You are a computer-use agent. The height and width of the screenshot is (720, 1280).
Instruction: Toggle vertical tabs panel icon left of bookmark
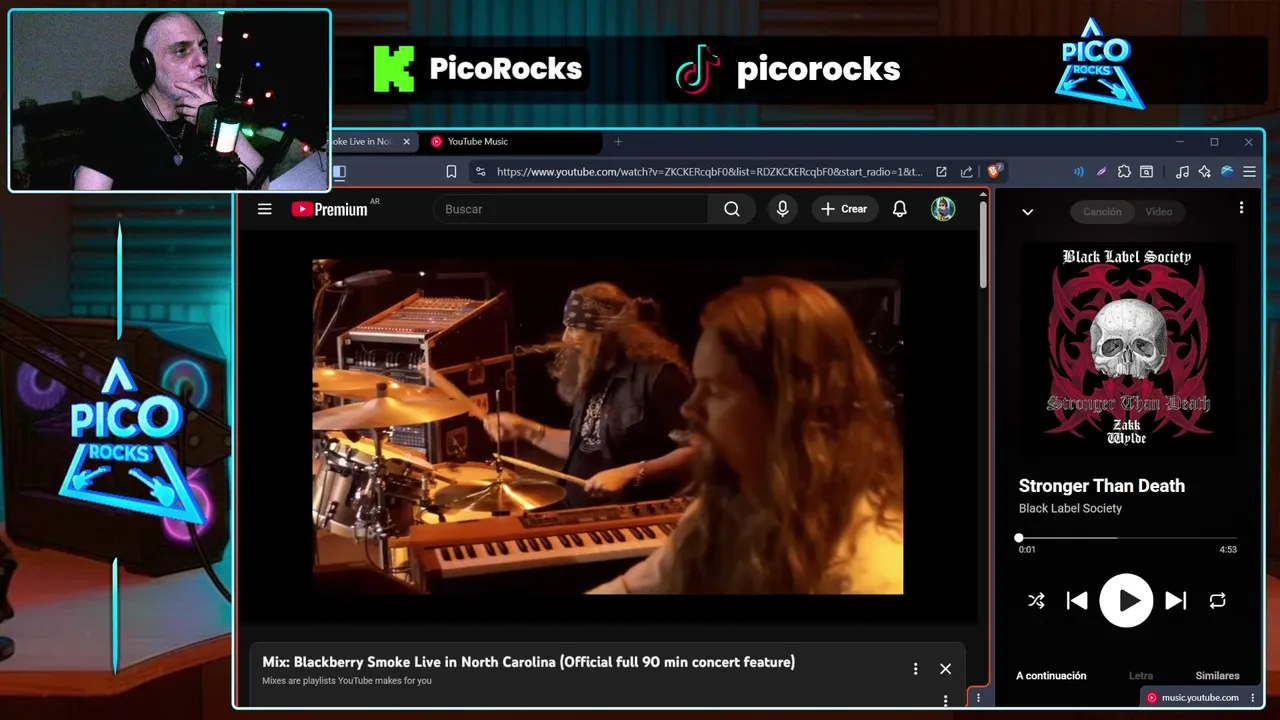coord(339,172)
